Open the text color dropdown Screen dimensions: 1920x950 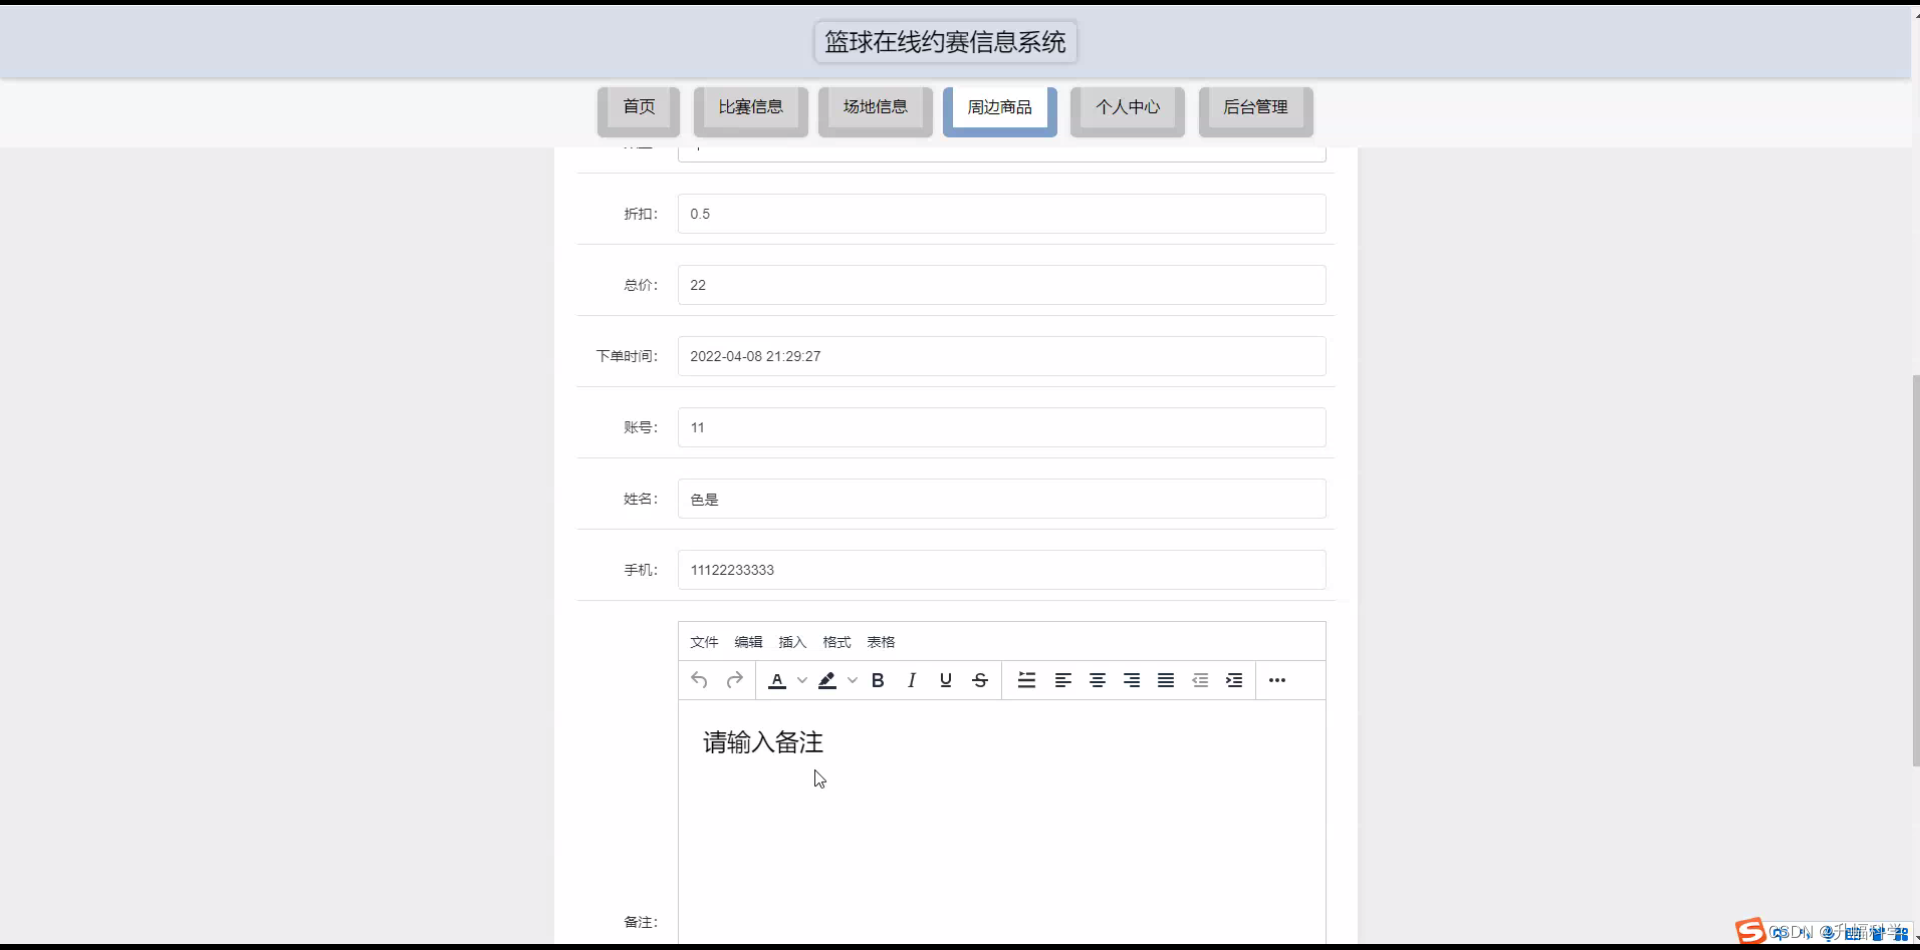pos(801,680)
